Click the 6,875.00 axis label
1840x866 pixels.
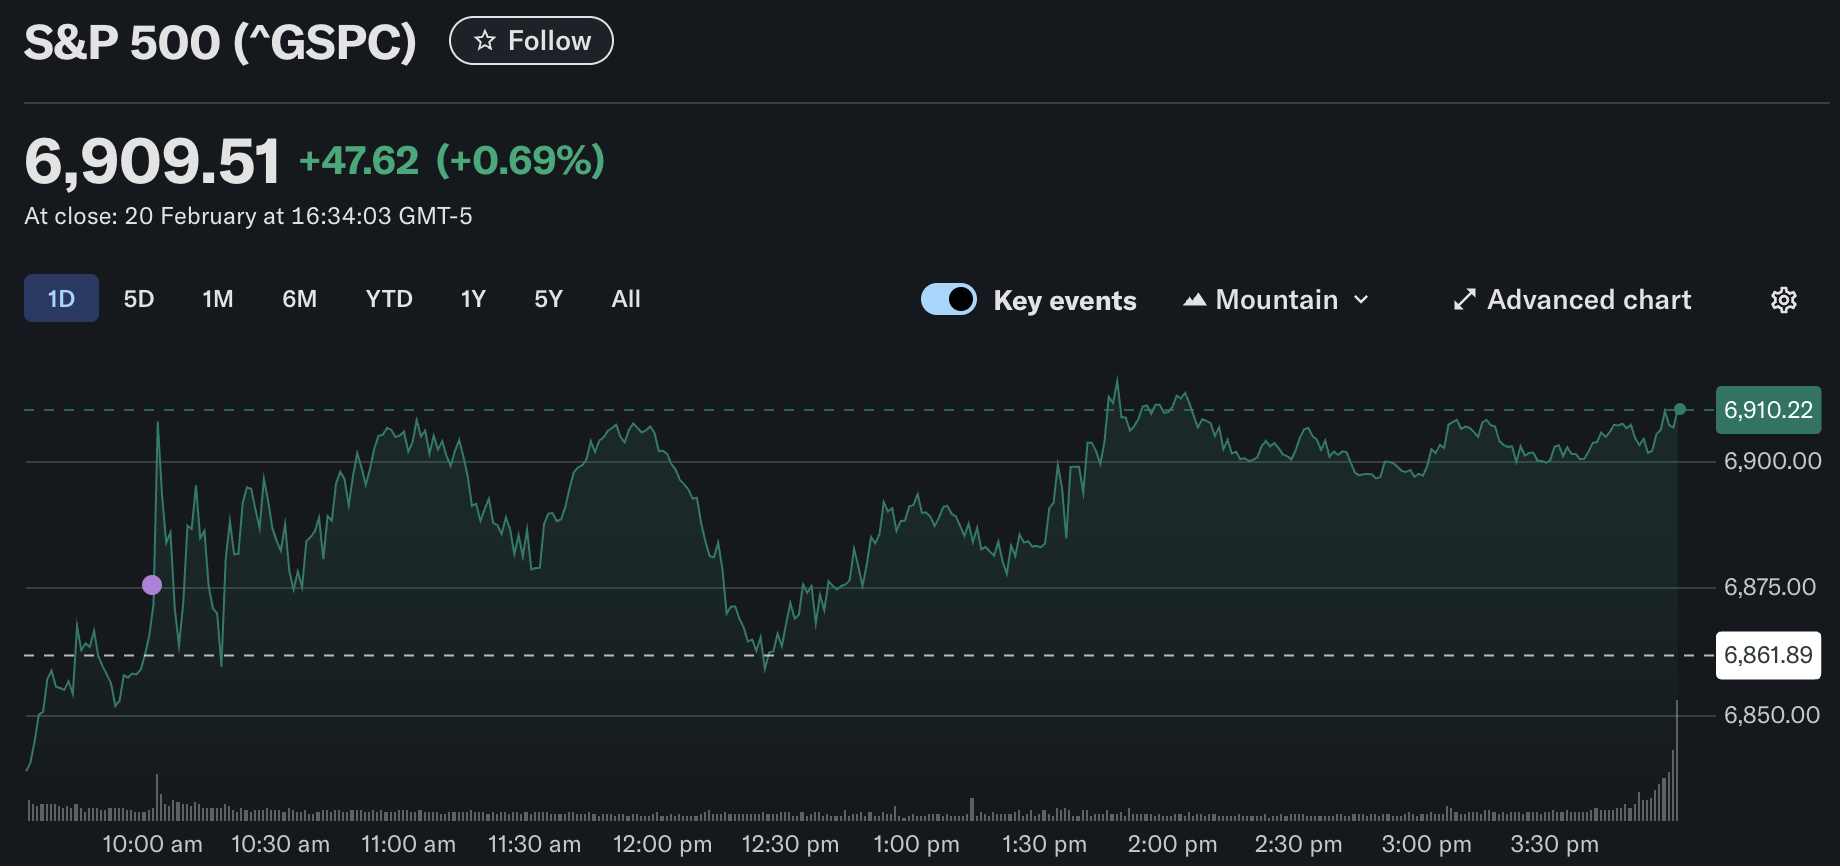click(x=1770, y=587)
